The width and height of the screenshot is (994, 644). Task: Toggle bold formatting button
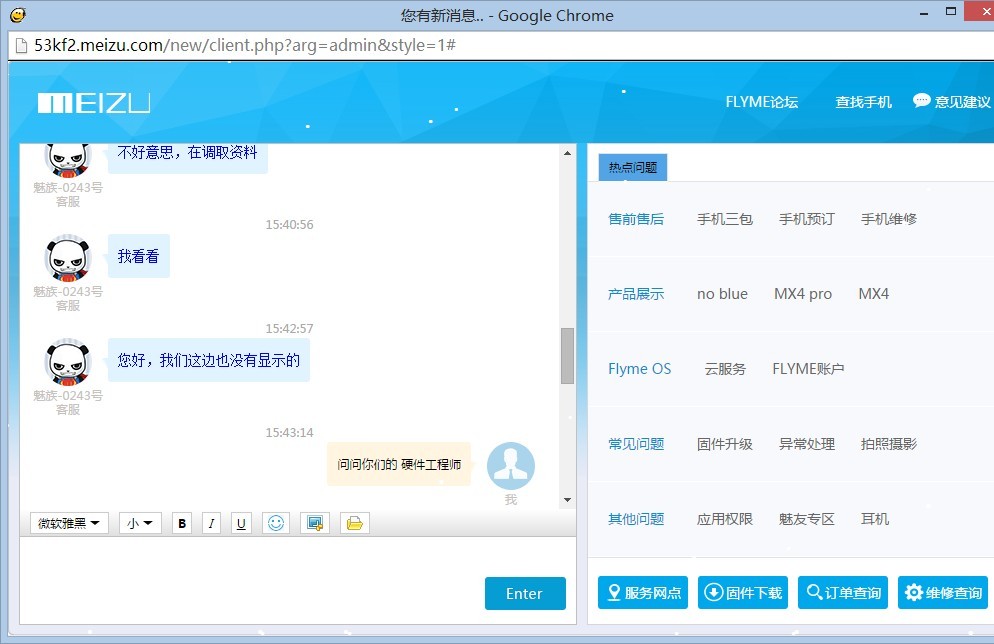(183, 524)
